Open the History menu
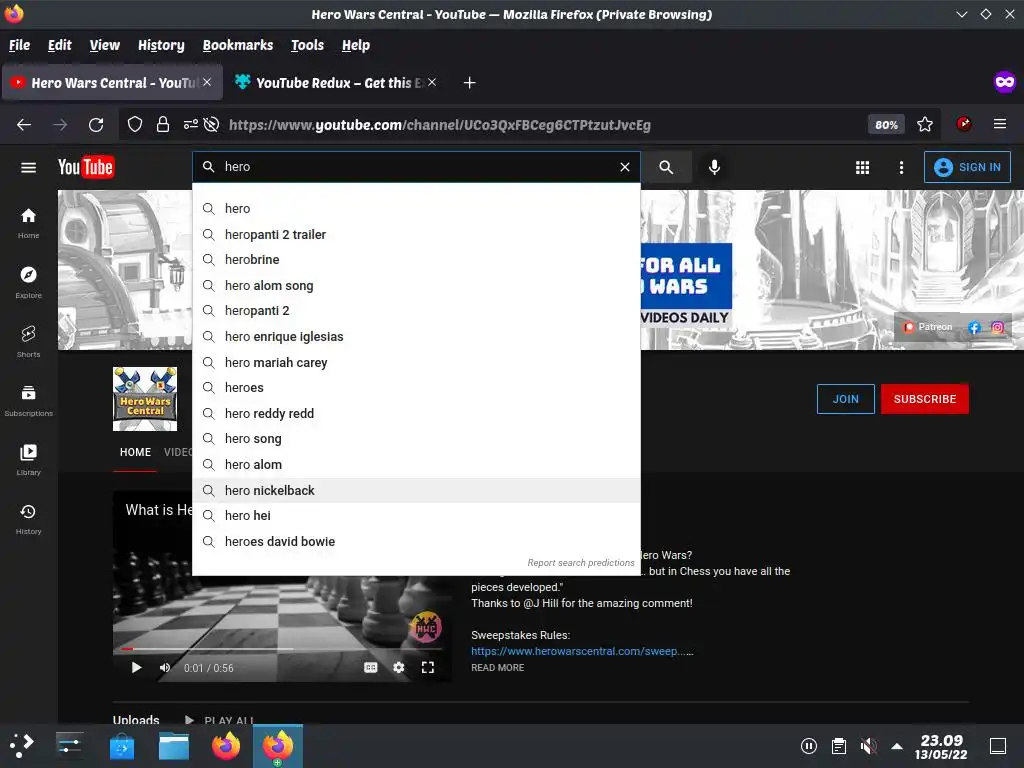 [161, 45]
